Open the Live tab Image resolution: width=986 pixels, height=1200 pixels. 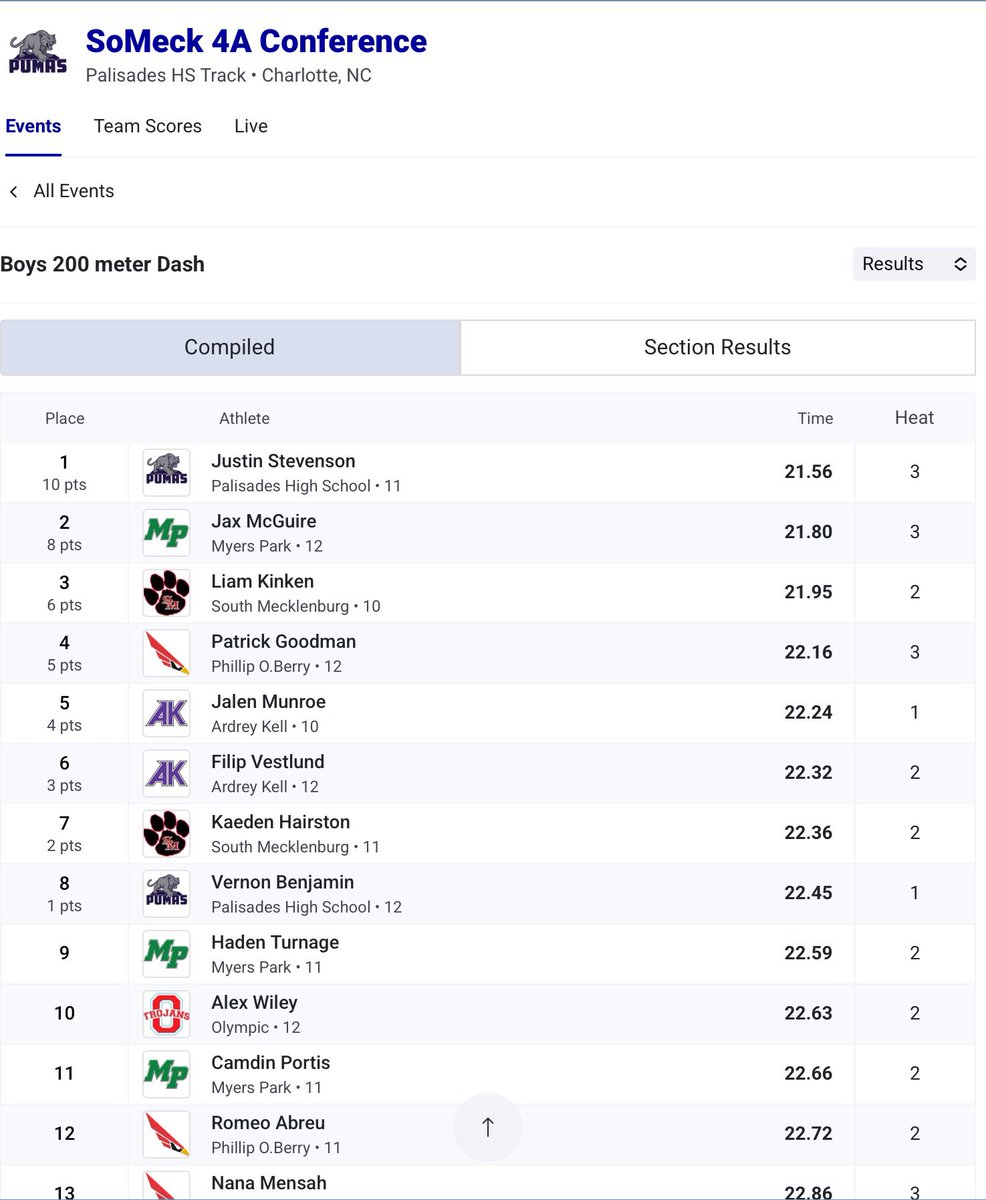pyautogui.click(x=251, y=126)
